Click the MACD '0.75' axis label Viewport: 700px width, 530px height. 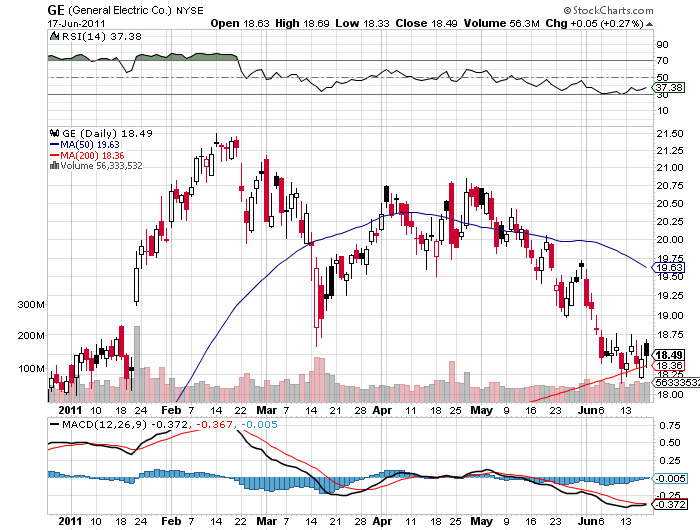click(x=670, y=426)
